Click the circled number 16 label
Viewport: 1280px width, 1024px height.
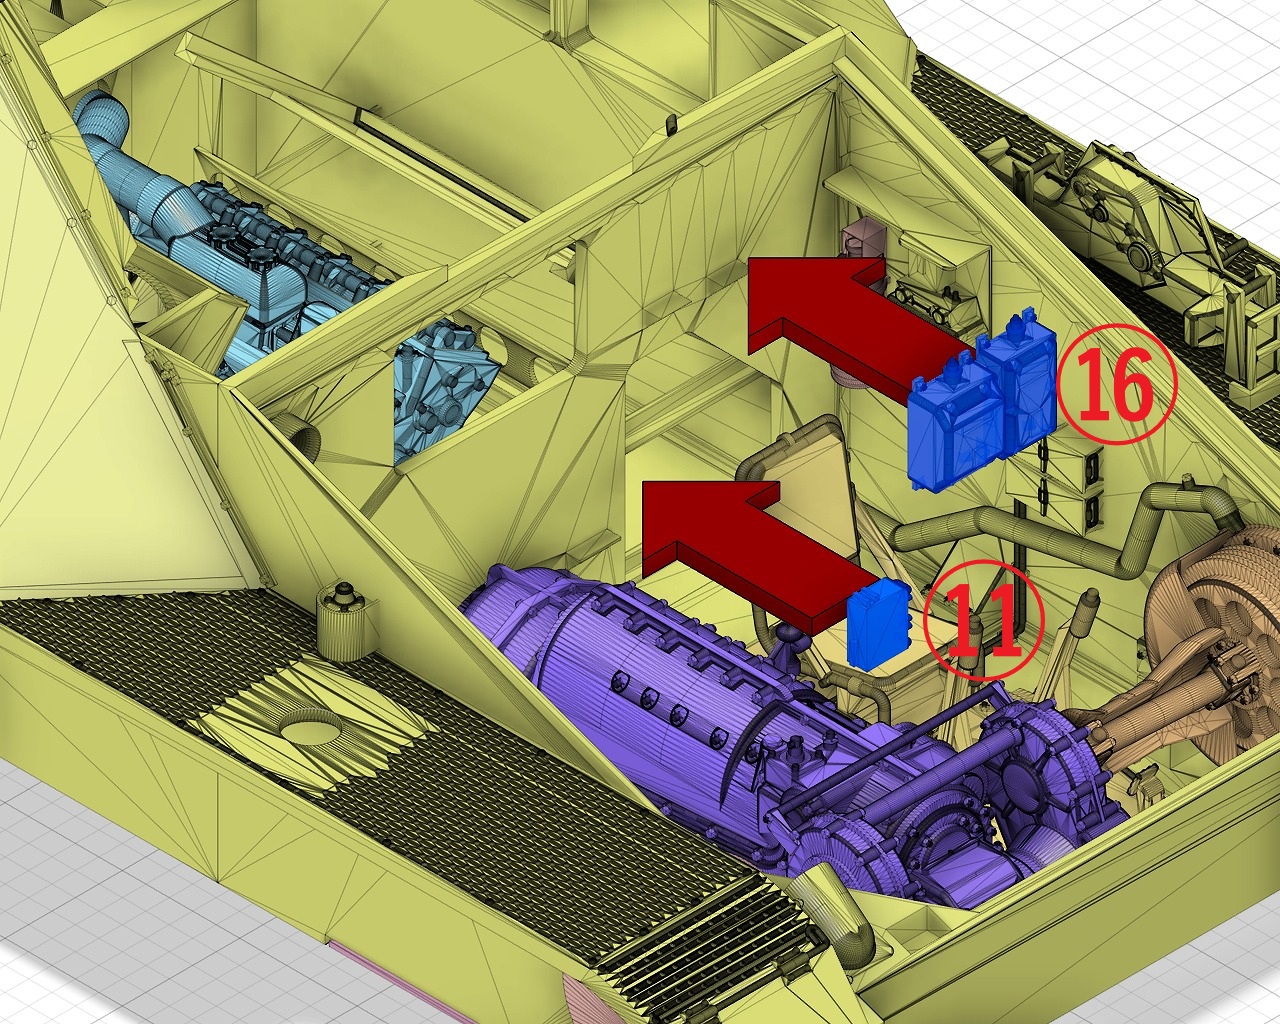(1117, 382)
